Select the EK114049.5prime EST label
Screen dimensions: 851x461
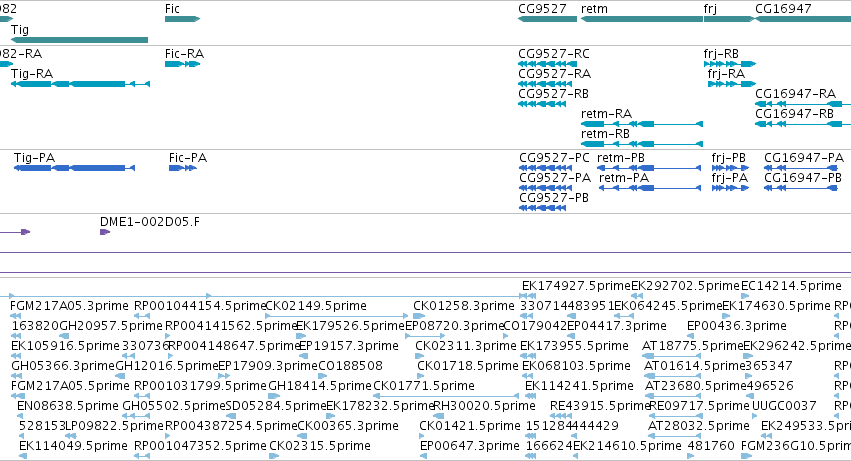tap(73, 446)
